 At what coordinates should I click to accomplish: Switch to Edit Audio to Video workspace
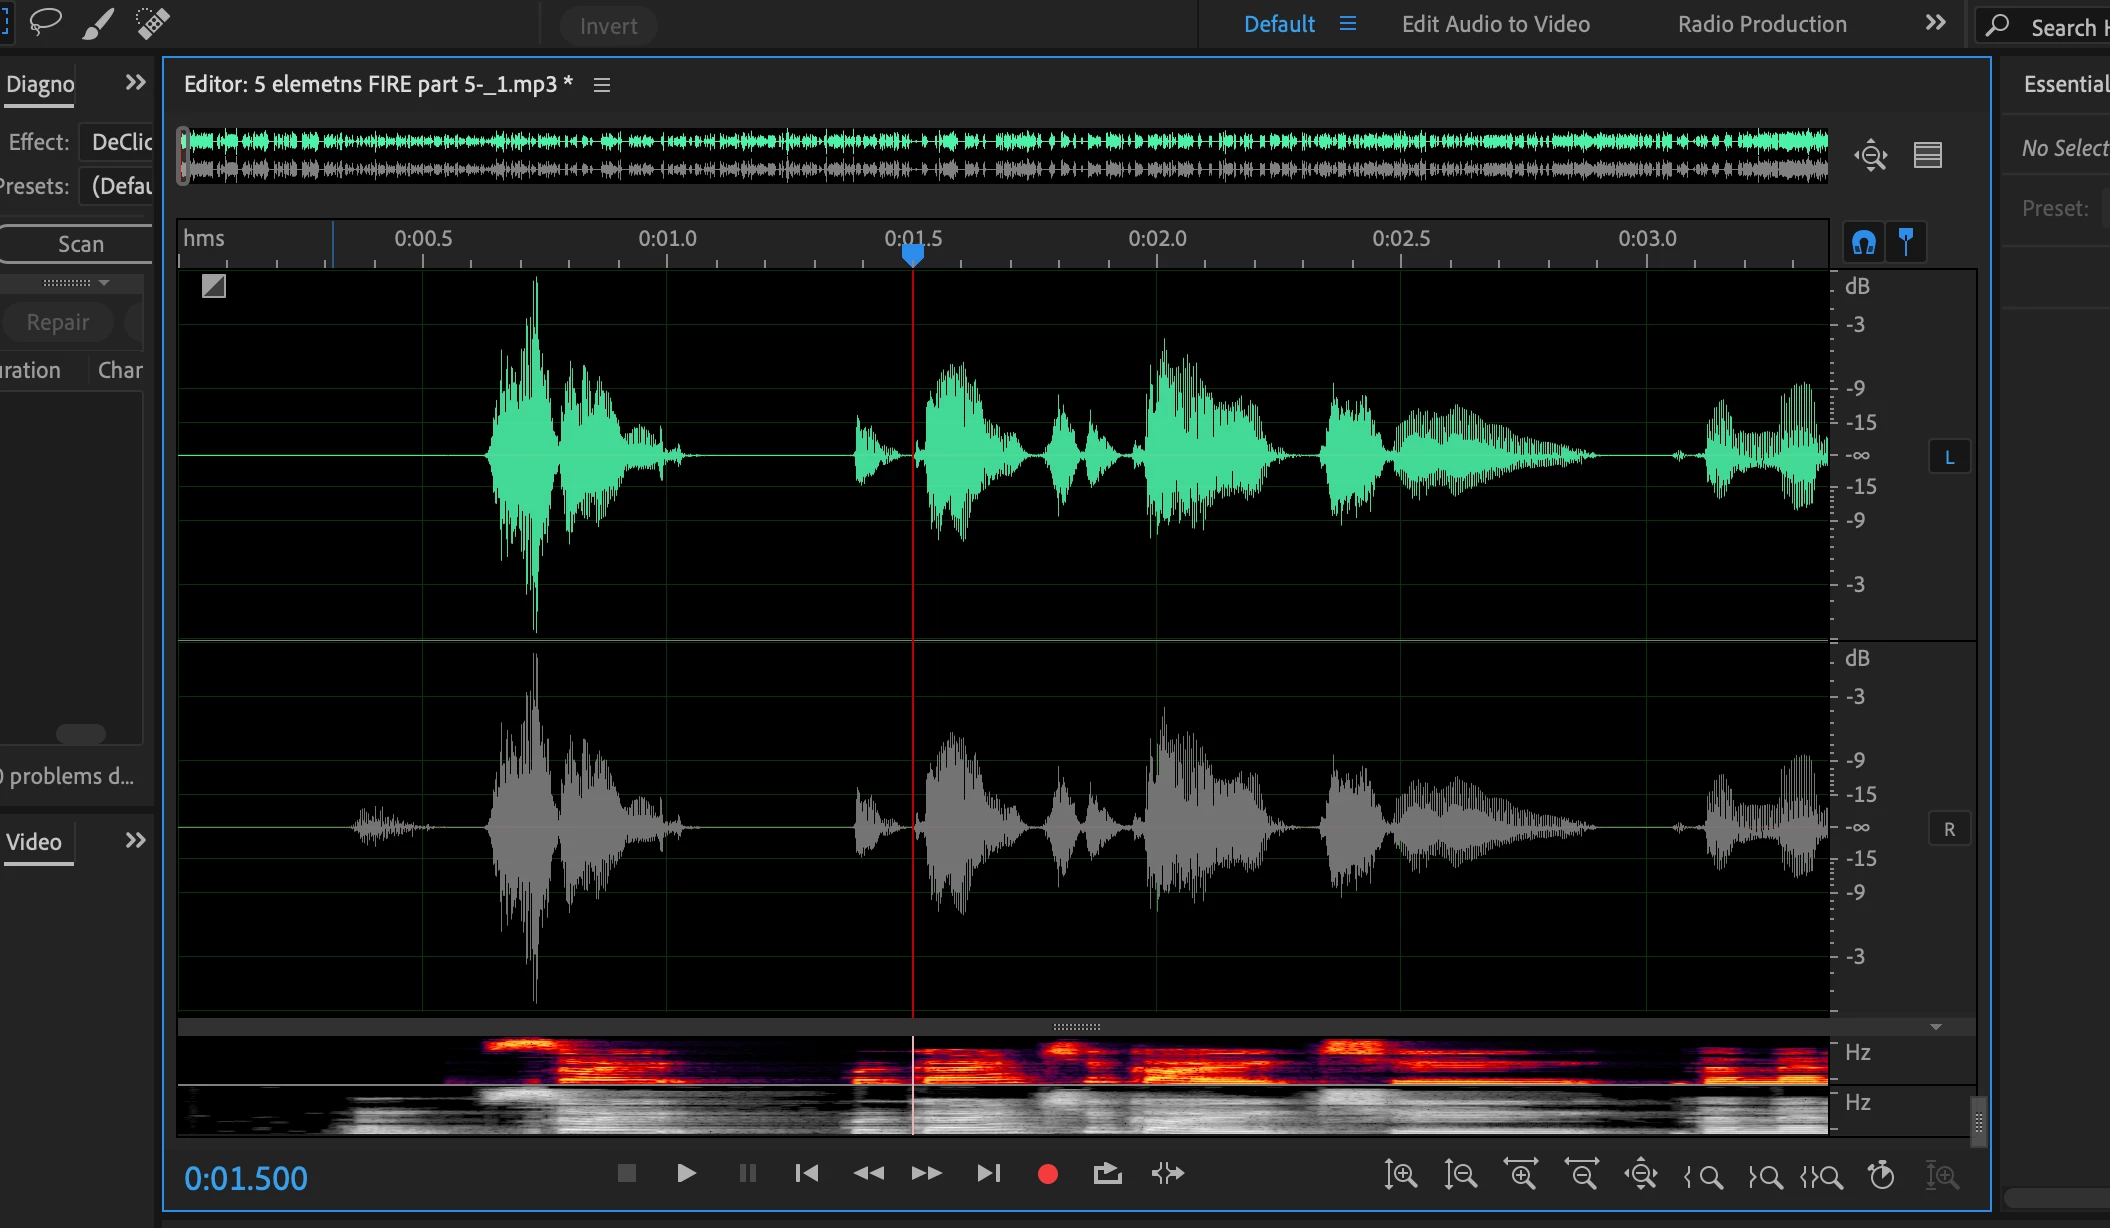pyautogui.click(x=1495, y=24)
